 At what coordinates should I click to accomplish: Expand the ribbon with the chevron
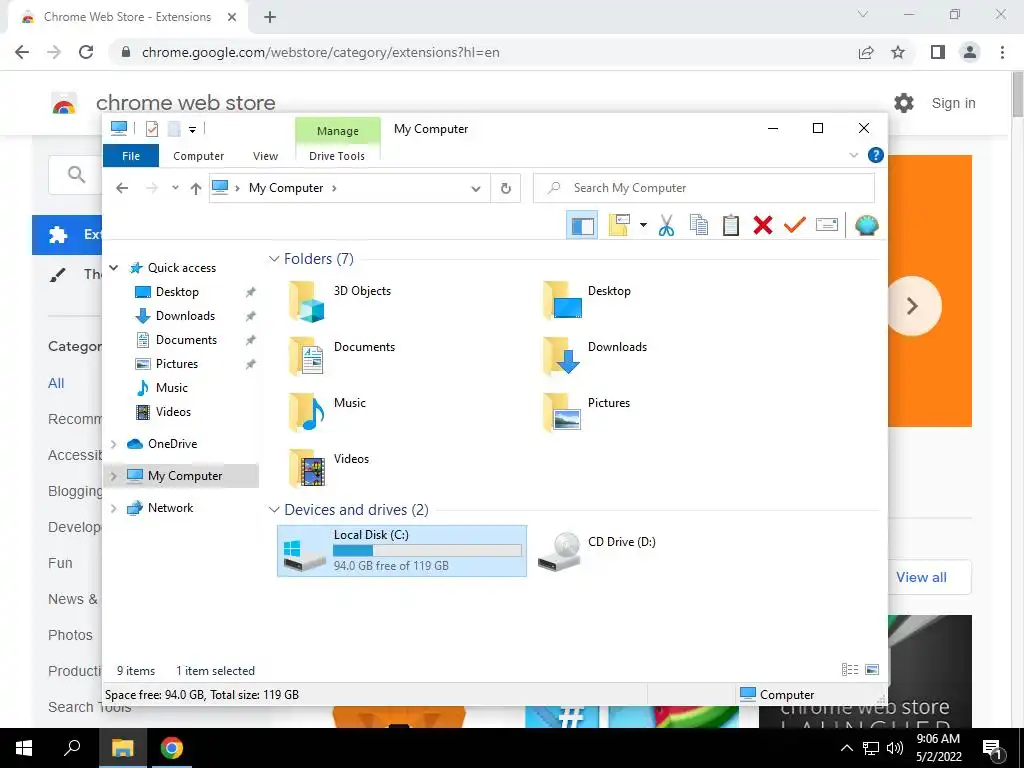click(854, 155)
